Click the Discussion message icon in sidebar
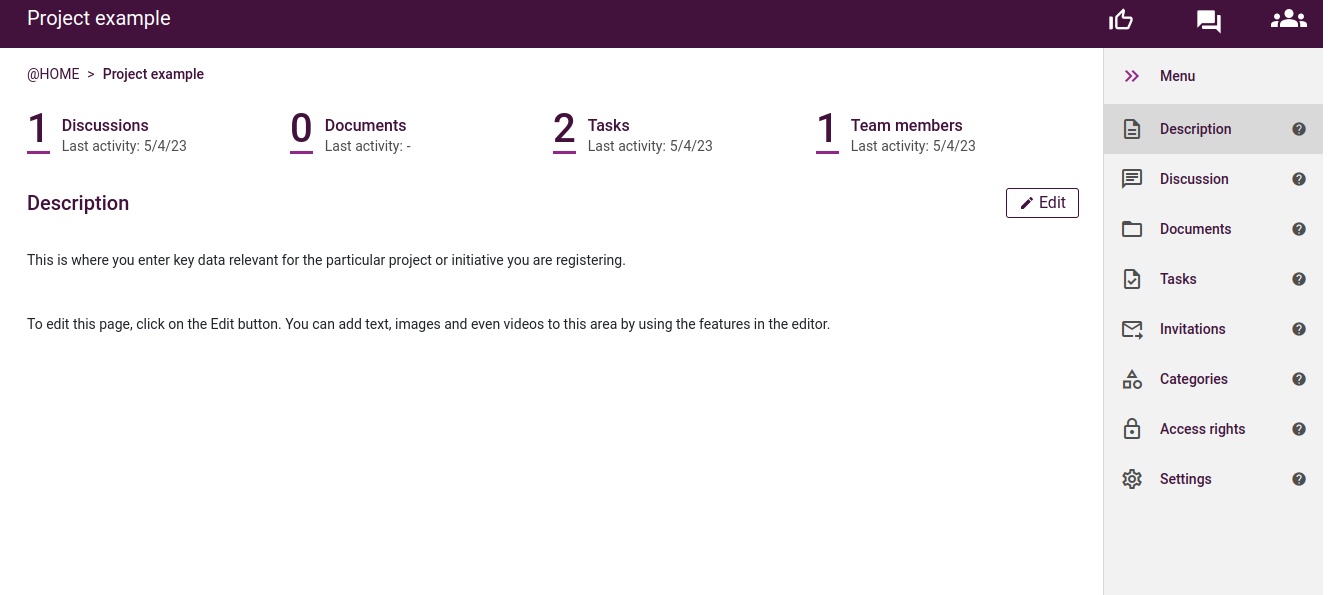The width and height of the screenshot is (1328, 595). click(1132, 179)
